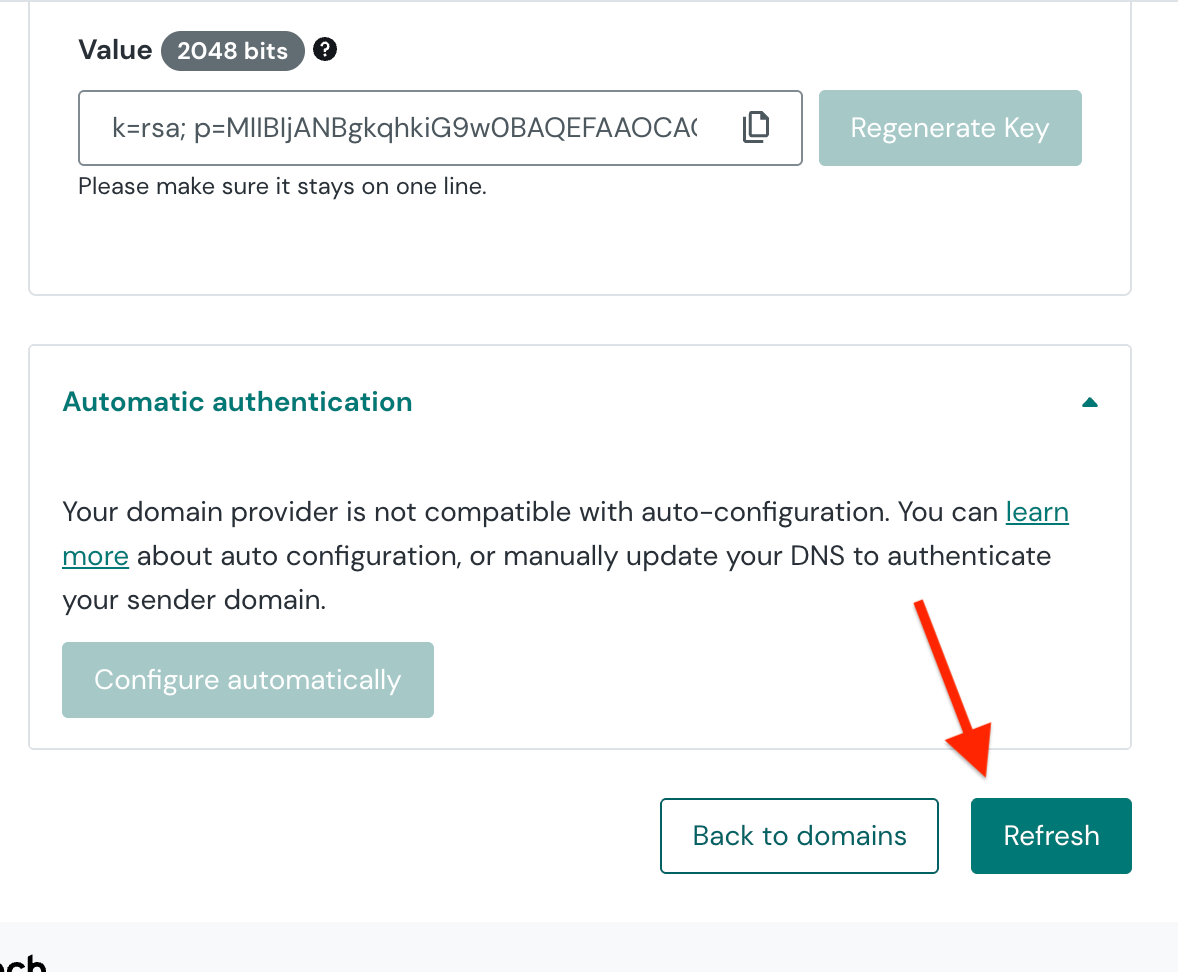Open the help tooltip next to 2048 bits
The height and width of the screenshot is (972, 1178).
tap(325, 50)
